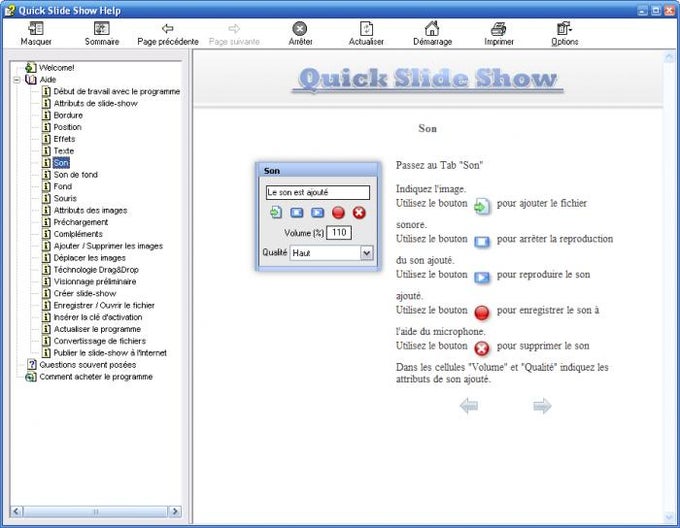Screen dimensions: 680x528
Task: Open Téchnologie Drag&Drop topic
Action: point(96,270)
